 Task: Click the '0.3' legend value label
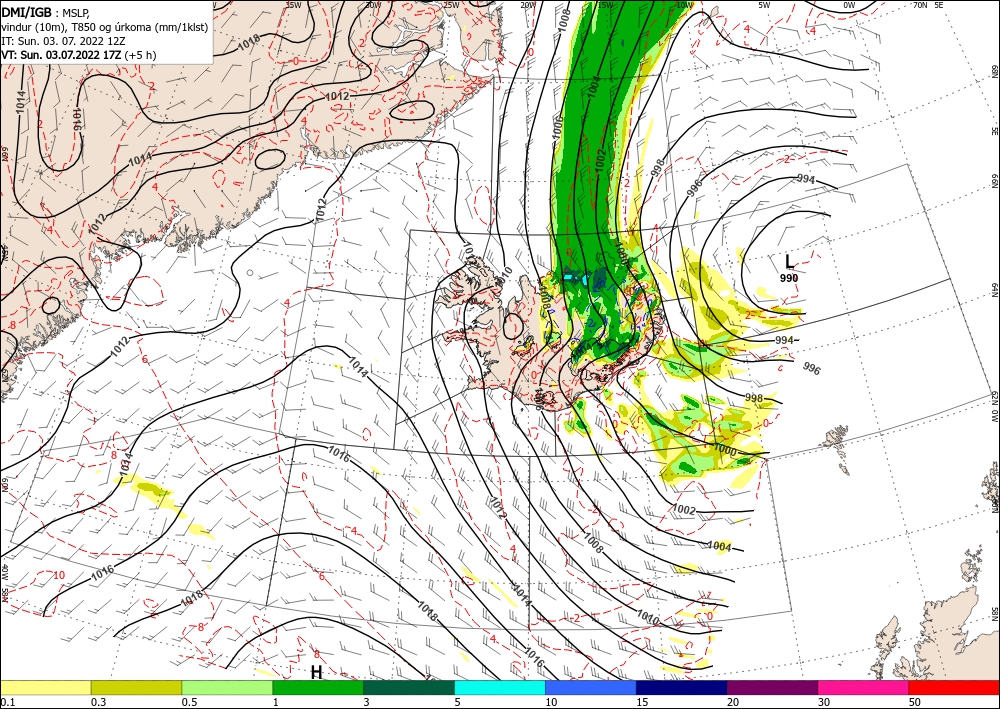tap(98, 701)
